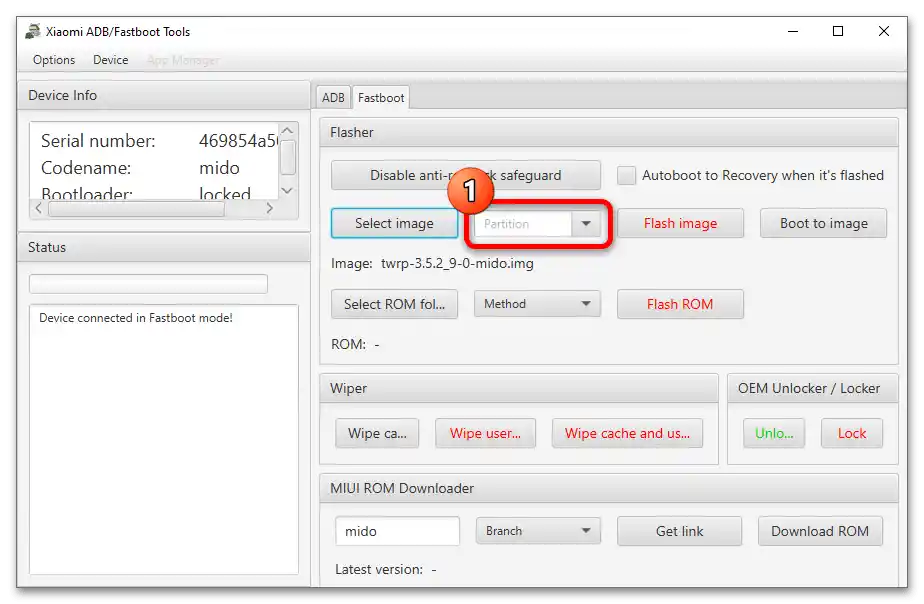Click the Xiaomi ADB/Fastboot Tools app icon
924x604 pixels.
point(33,31)
